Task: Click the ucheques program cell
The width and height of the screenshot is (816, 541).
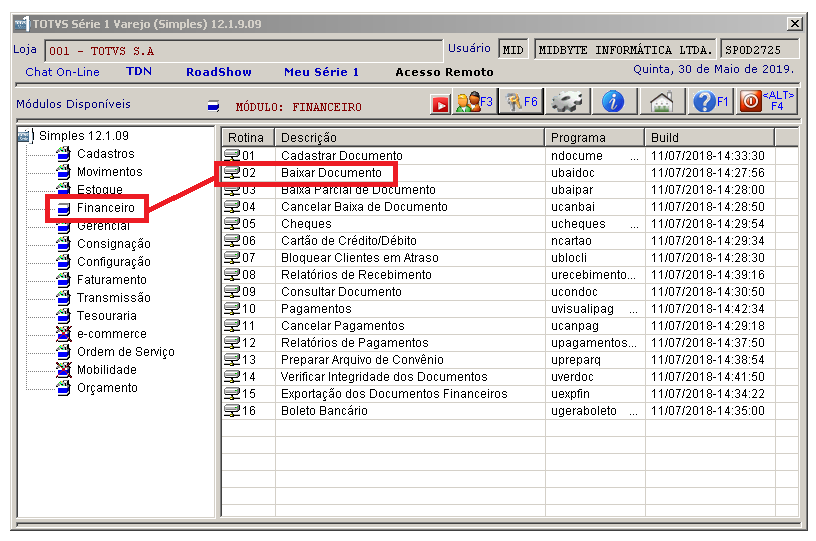Action: click(595, 224)
